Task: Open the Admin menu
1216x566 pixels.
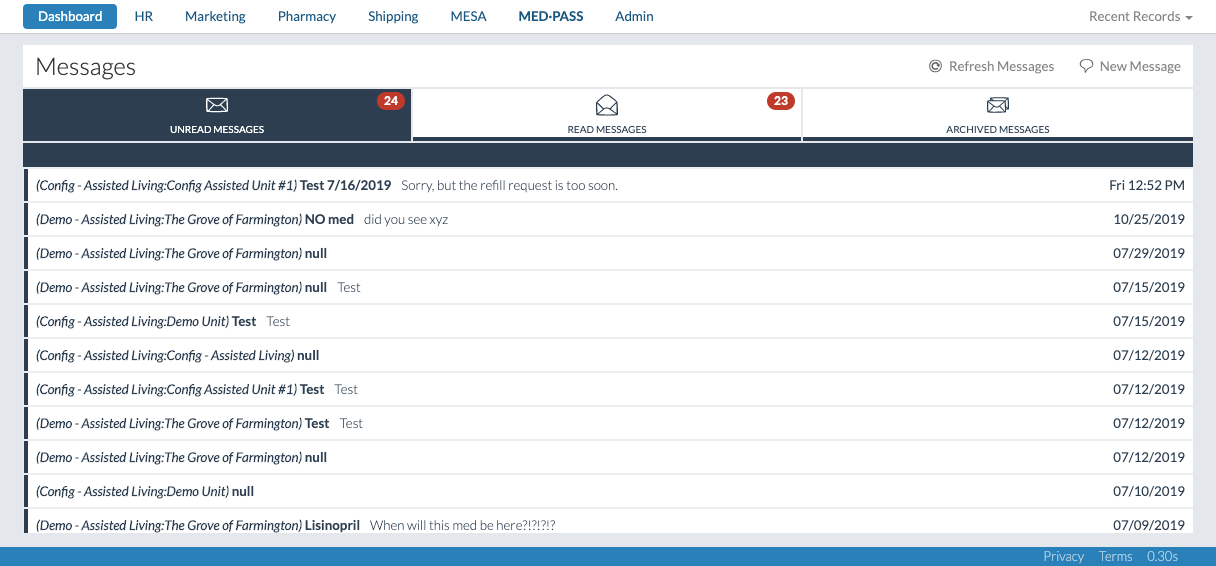Action: (x=634, y=16)
